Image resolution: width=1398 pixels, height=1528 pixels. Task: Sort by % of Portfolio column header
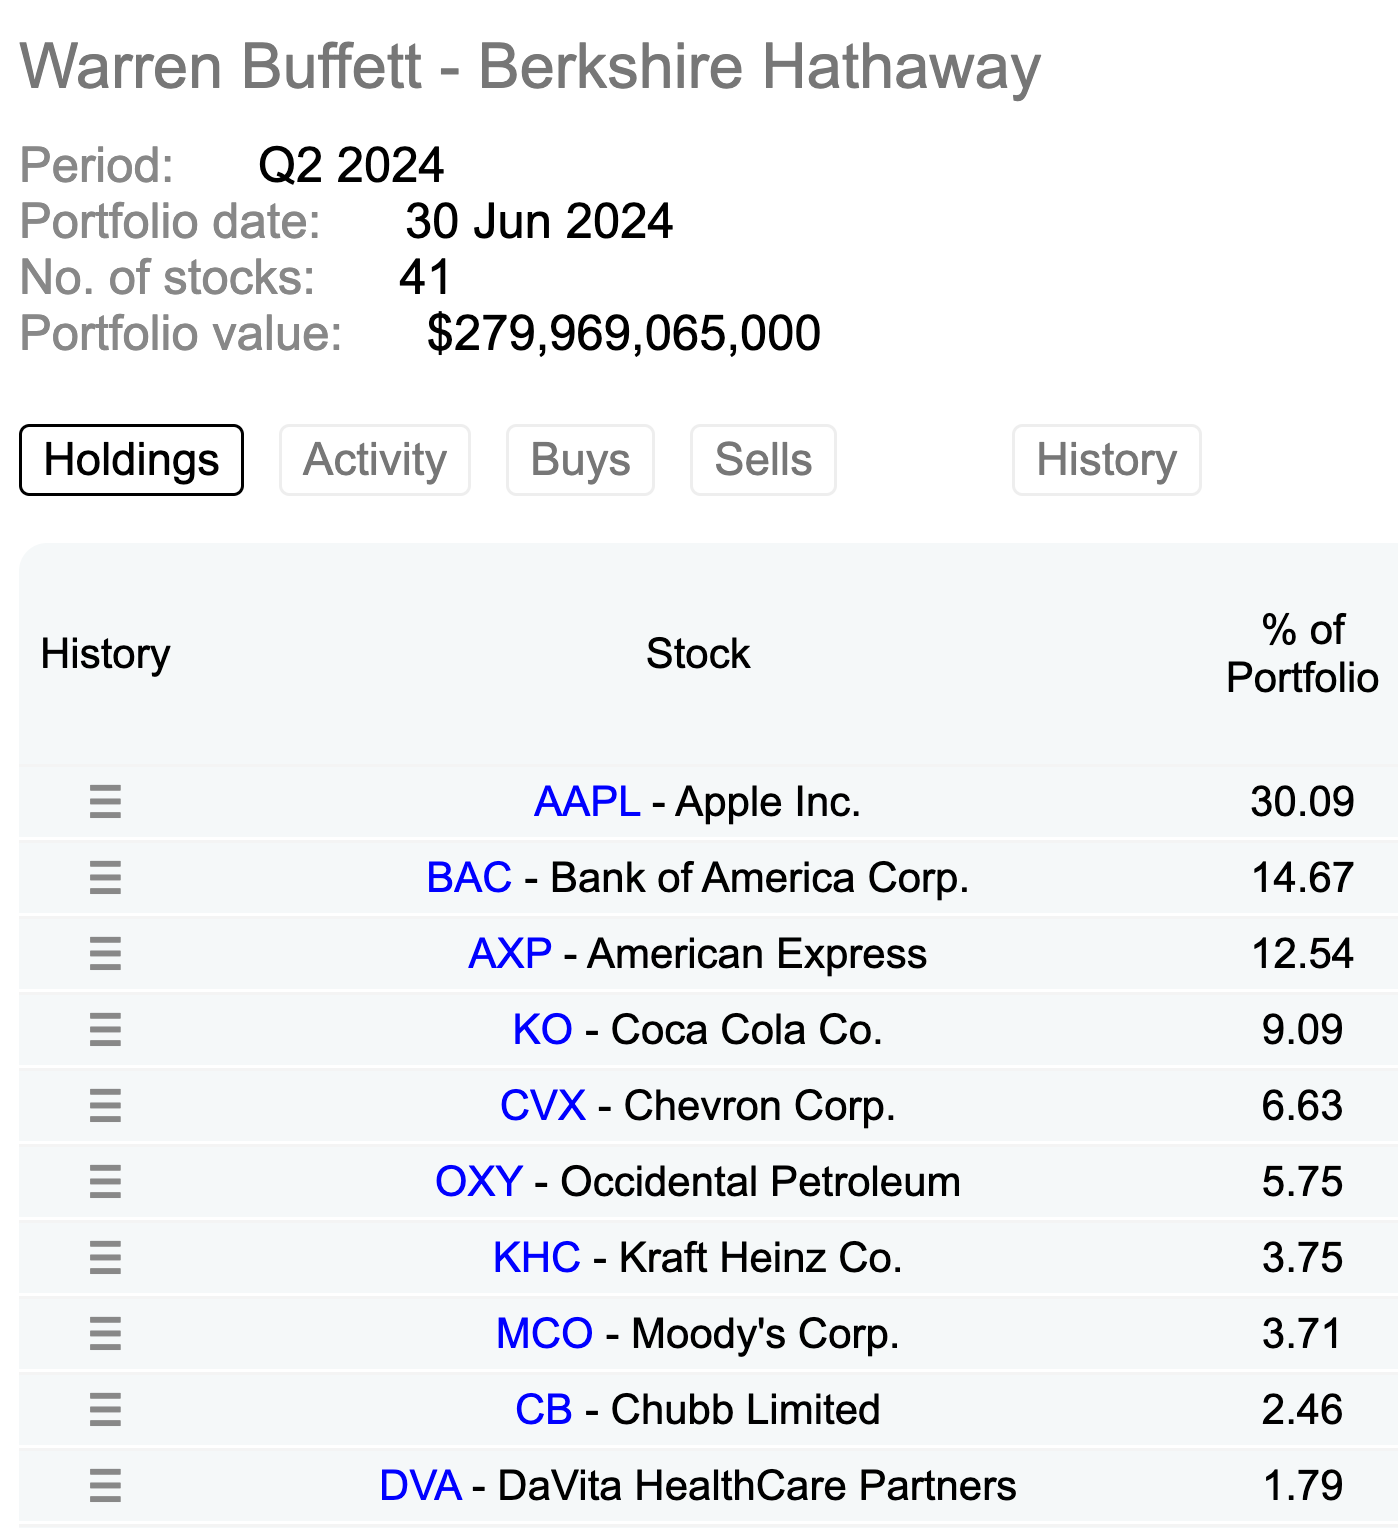(1302, 654)
